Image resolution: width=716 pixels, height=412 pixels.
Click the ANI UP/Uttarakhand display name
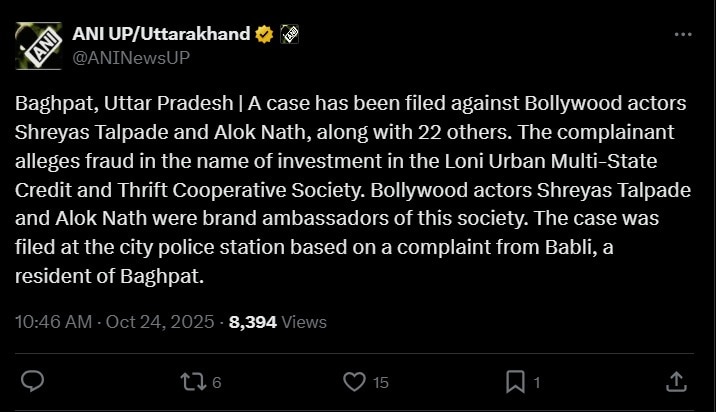click(x=161, y=34)
